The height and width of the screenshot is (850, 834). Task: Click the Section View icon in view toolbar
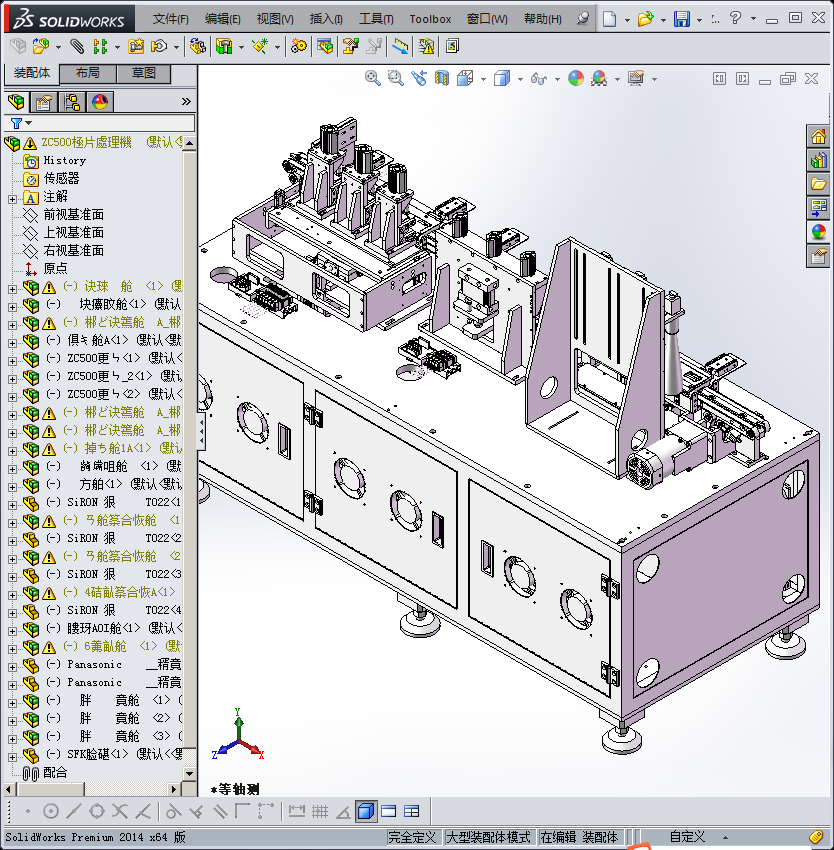(442, 78)
